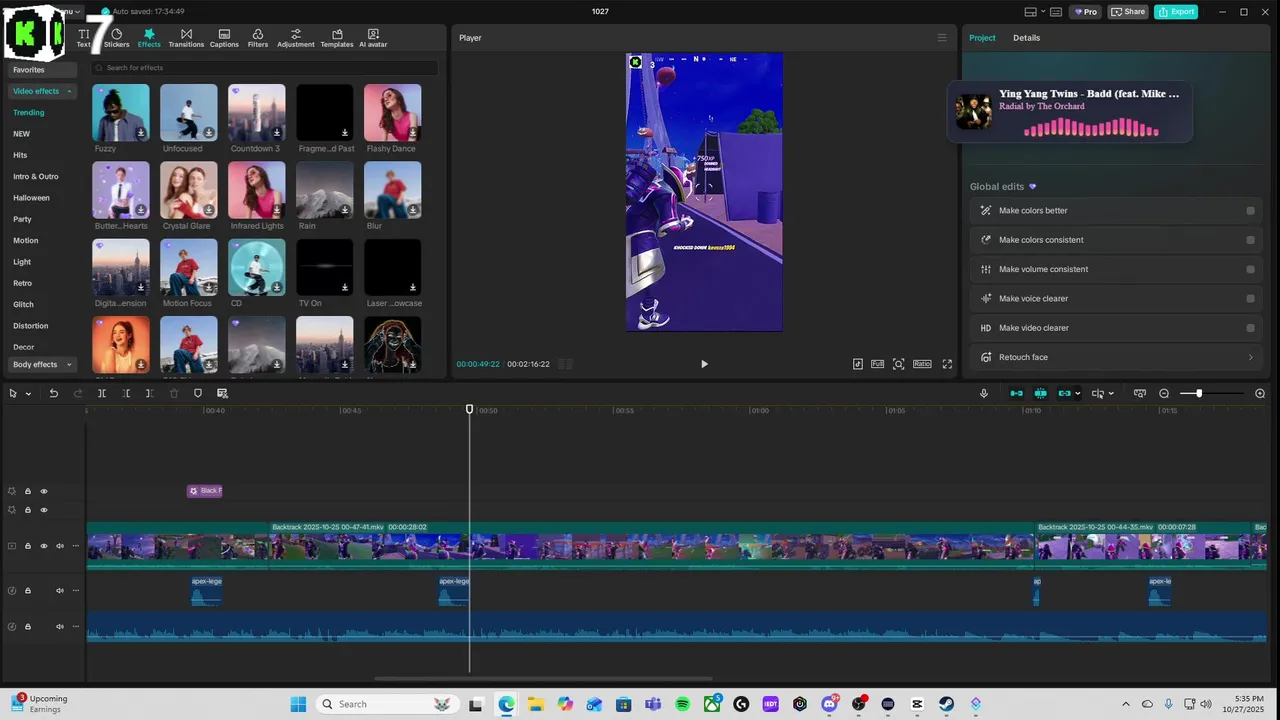Select the Black F effect clip
This screenshot has width=1280, height=720.
(205, 491)
